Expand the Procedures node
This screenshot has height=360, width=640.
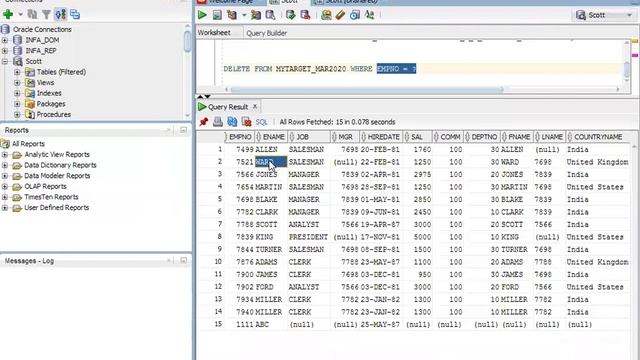tap(17, 114)
